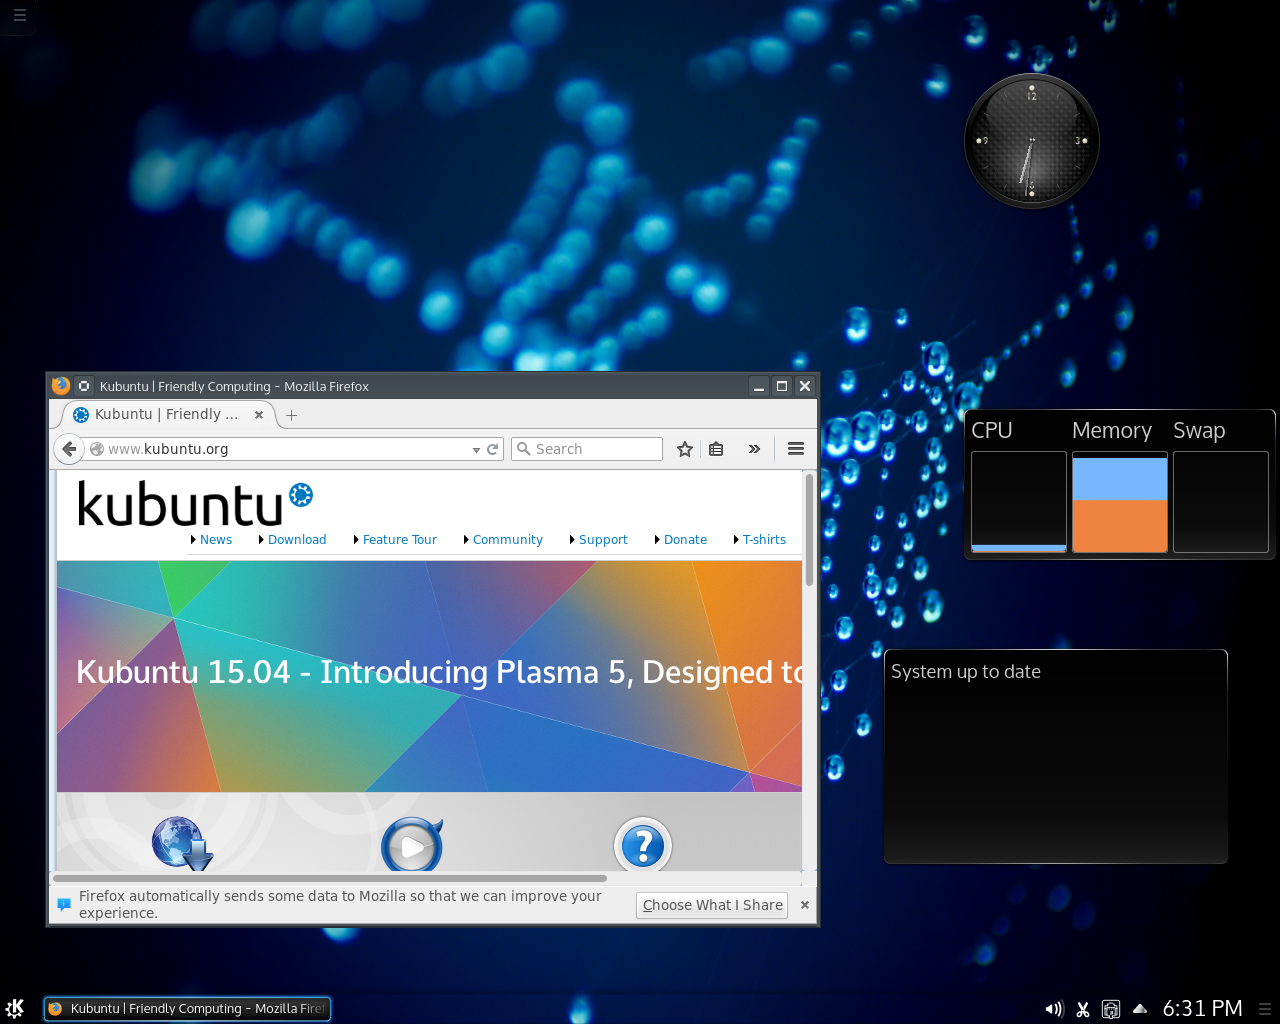This screenshot has height=1024, width=1280.
Task: Bookmark this page with star icon
Action: 685,449
